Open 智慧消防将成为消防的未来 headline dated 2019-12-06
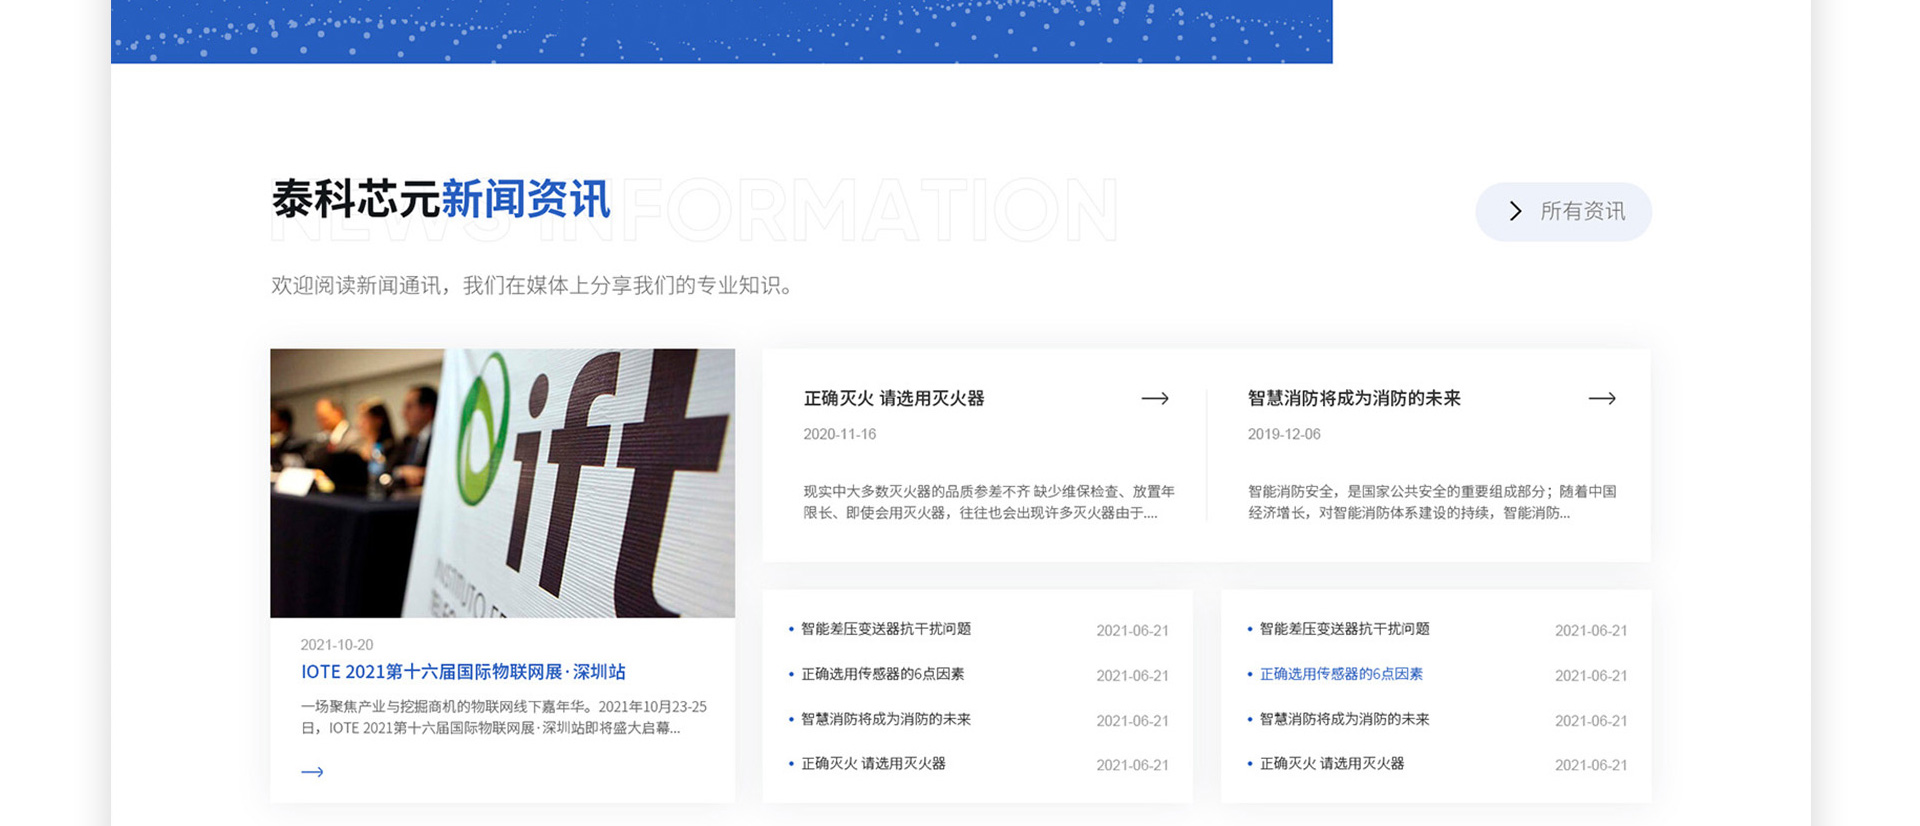The image size is (1920, 826). 1354,398
